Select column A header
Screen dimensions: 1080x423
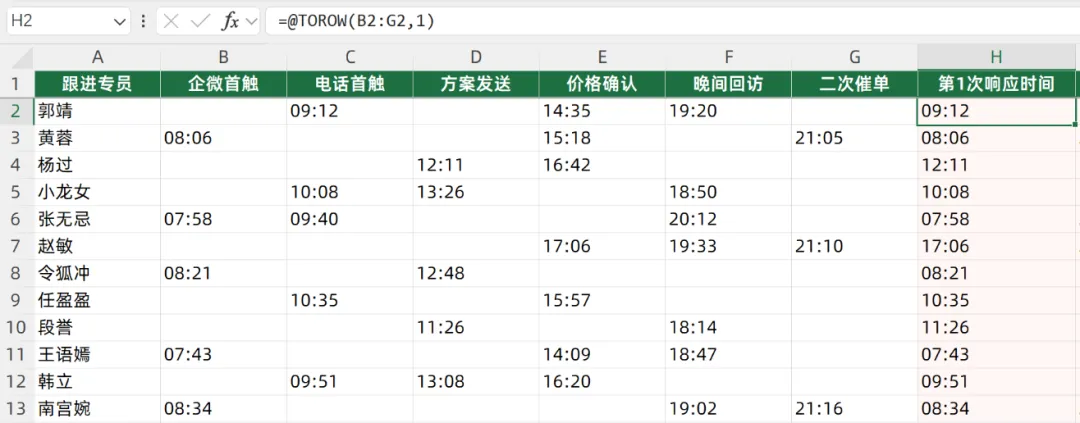click(x=97, y=57)
